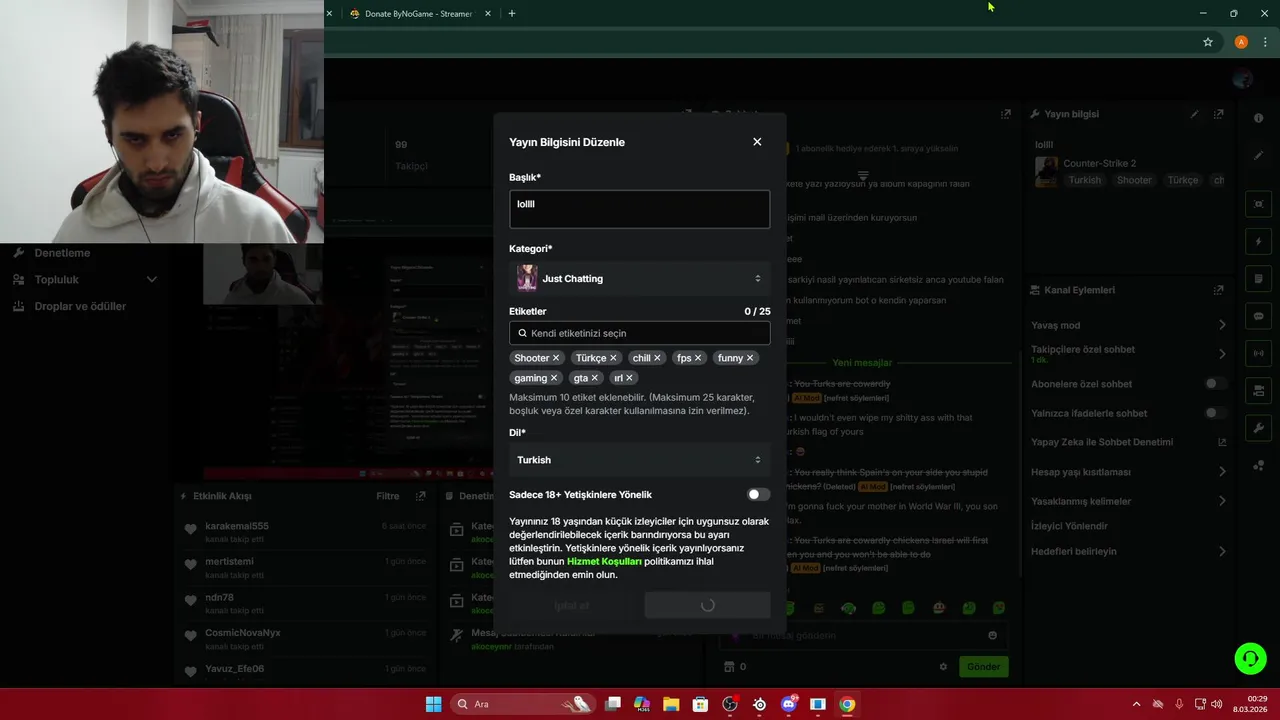The height and width of the screenshot is (720, 1280).
Task: Show hidden system tray icons
Action: pyautogui.click(x=1136, y=704)
